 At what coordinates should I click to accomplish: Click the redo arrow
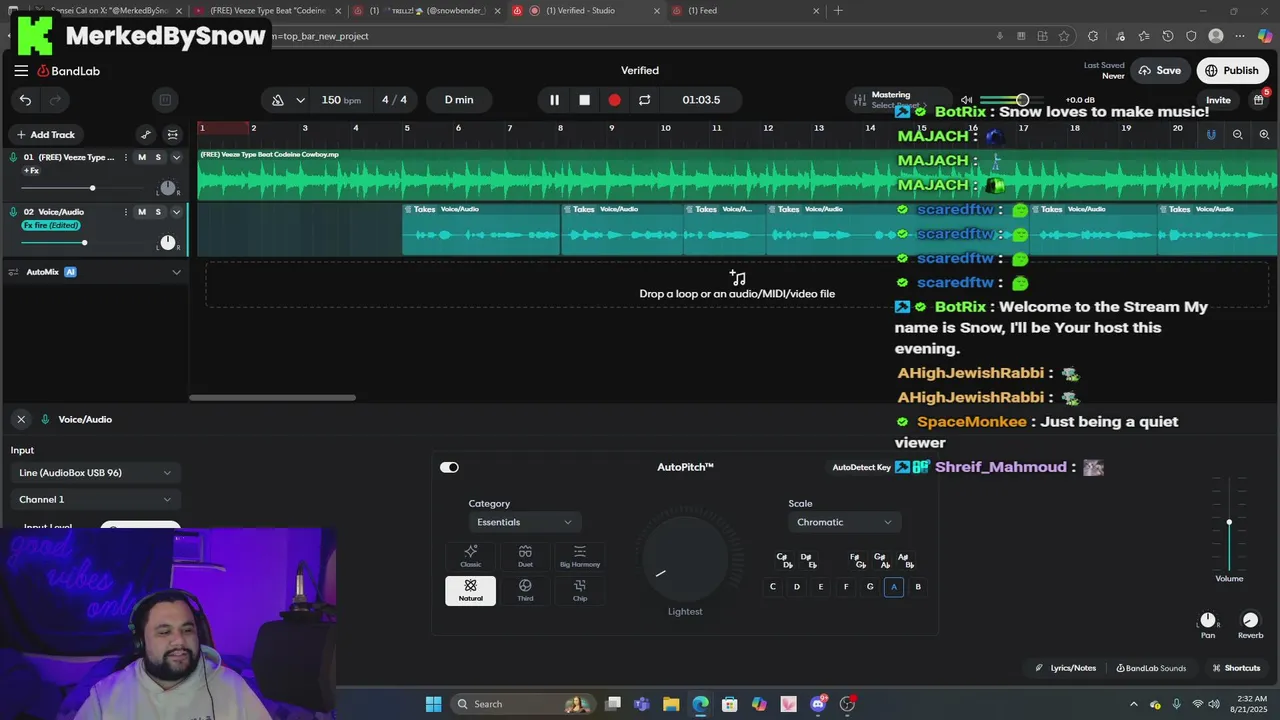[x=56, y=100]
